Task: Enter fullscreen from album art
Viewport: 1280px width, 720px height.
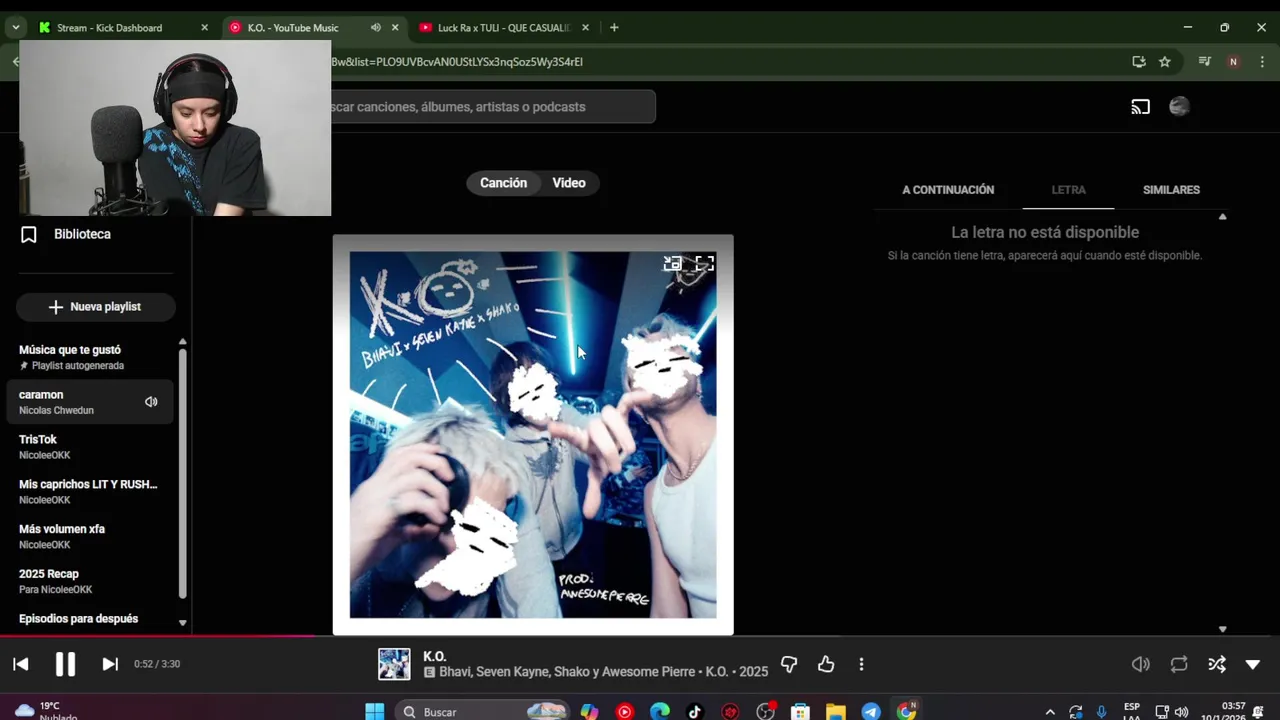Action: pyautogui.click(x=705, y=264)
